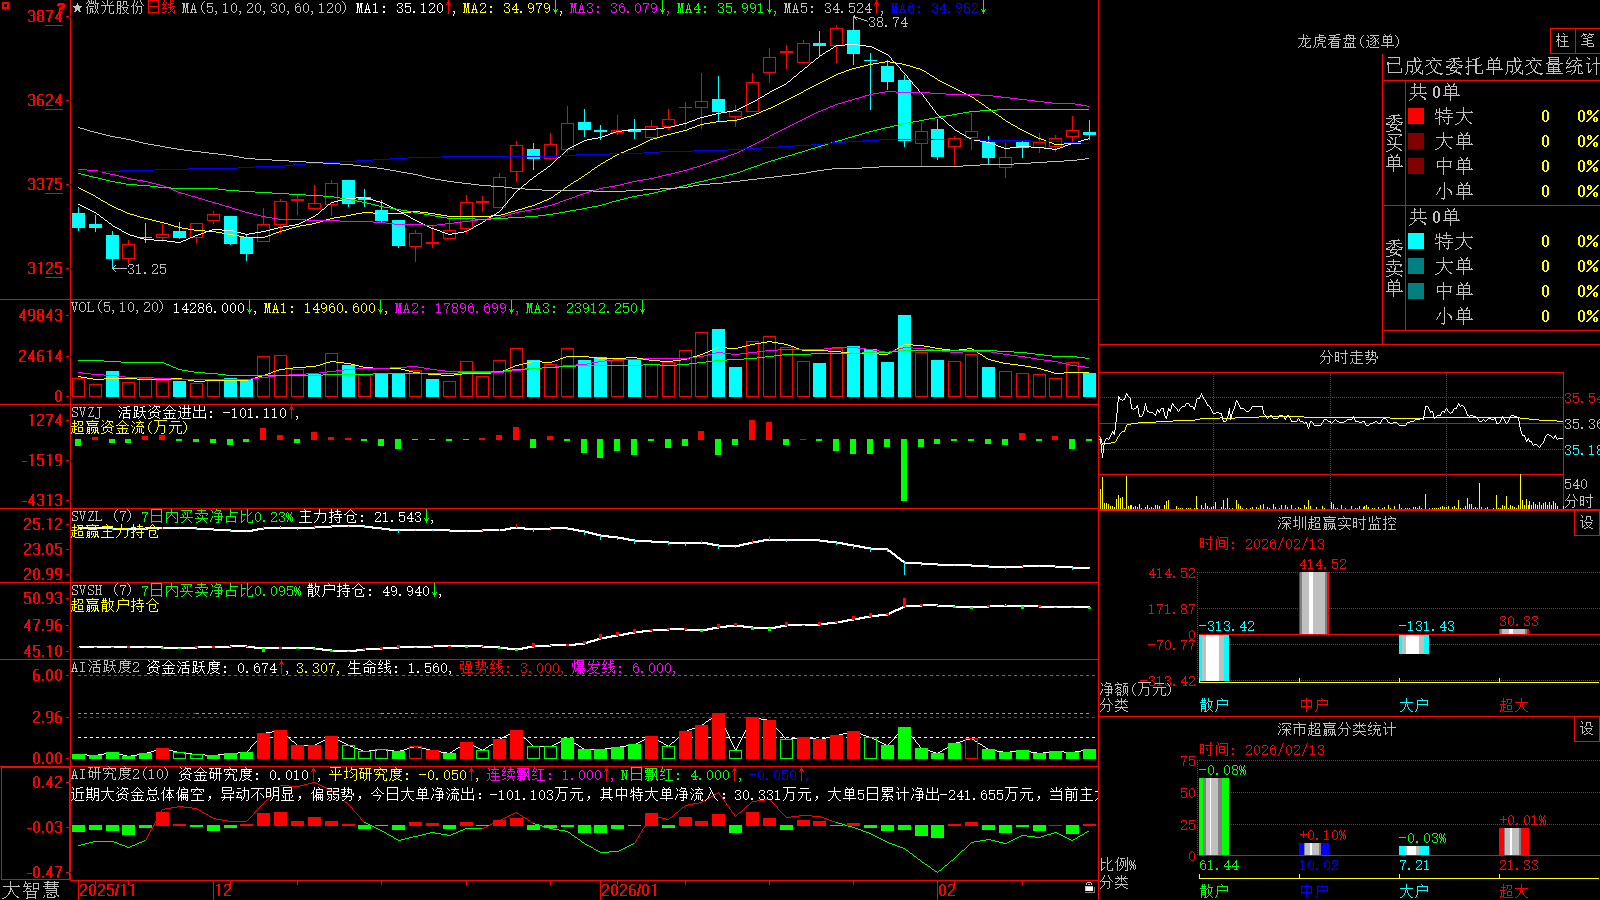
Task: Click 主力持仓: 21.543 value
Action: click(361, 517)
